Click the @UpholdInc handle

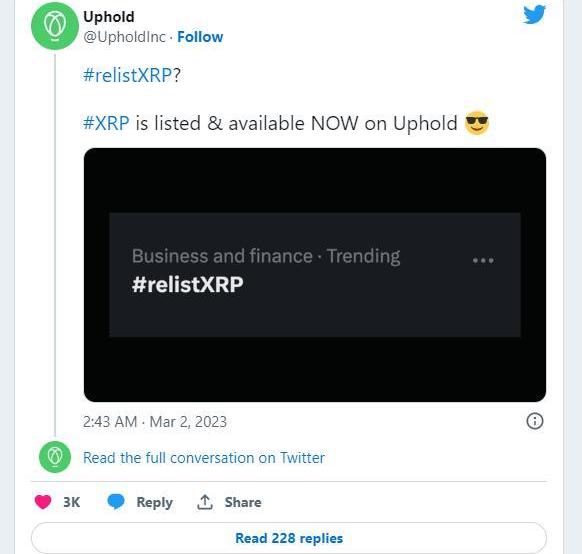point(124,37)
